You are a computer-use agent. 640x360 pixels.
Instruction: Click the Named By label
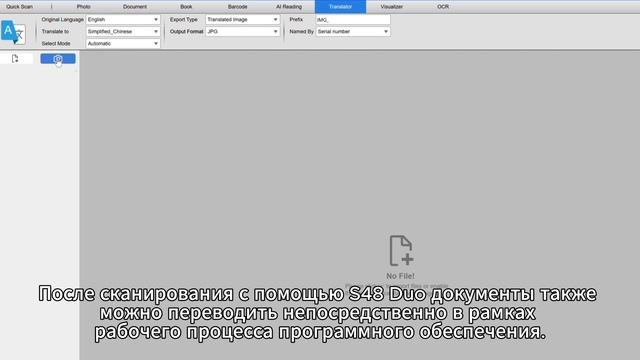[x=301, y=31]
